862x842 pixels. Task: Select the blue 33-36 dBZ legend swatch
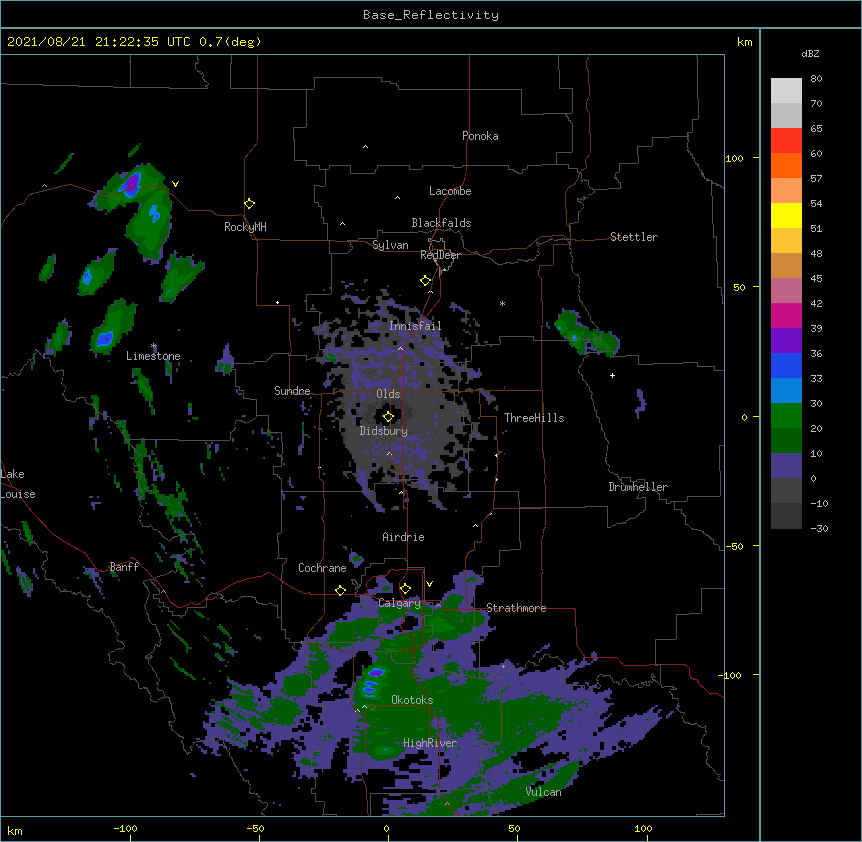click(x=786, y=366)
